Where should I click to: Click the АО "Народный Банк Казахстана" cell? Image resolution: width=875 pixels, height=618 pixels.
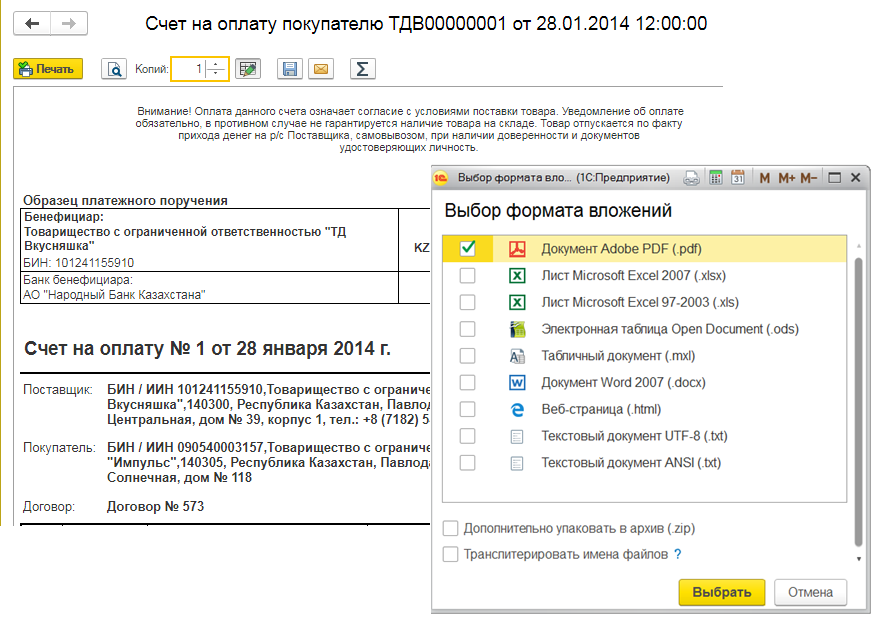[114, 295]
